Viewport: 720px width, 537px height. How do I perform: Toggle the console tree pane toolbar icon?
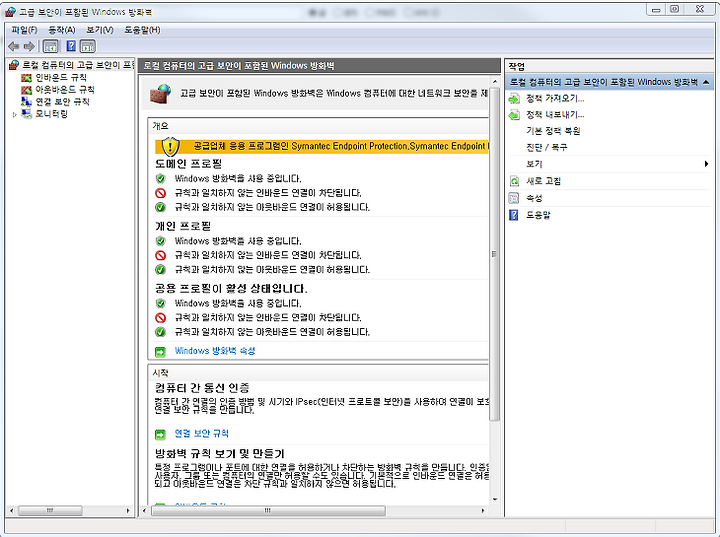pos(51,46)
